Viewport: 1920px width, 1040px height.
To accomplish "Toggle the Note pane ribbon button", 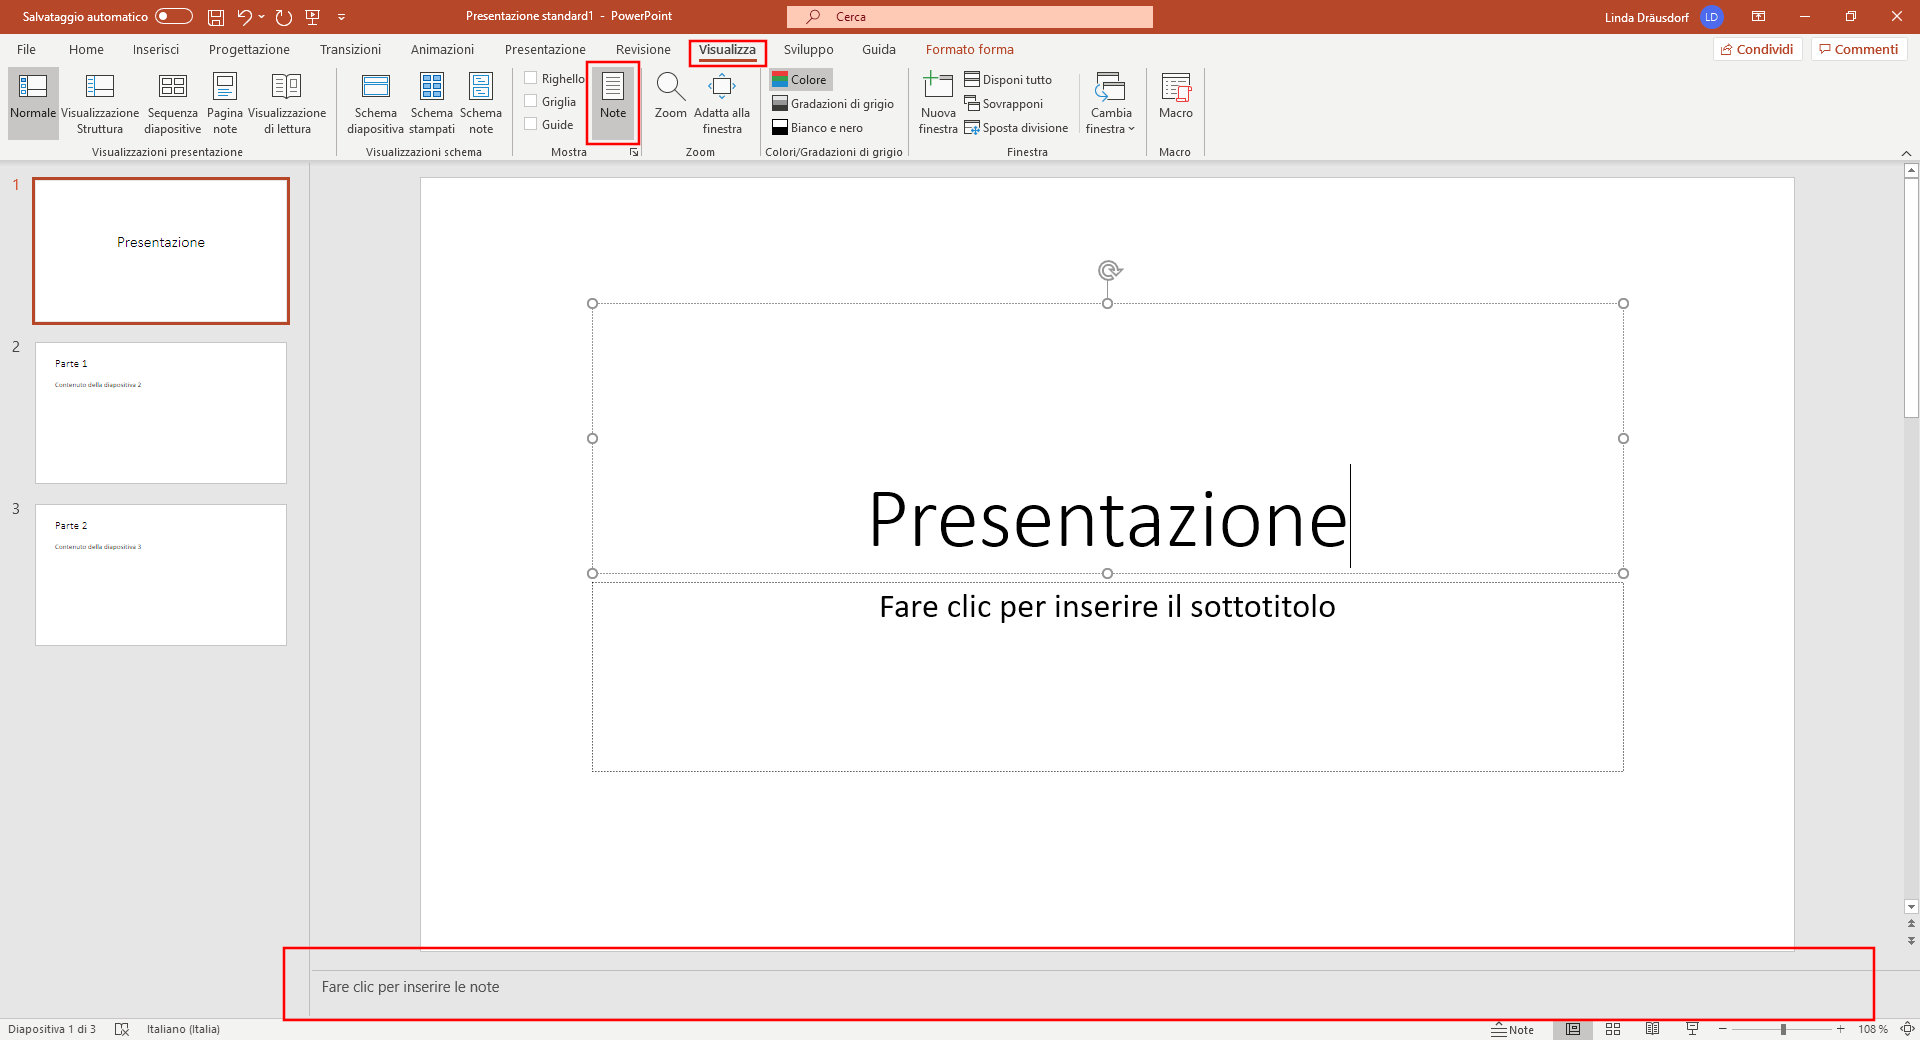I will (x=613, y=102).
